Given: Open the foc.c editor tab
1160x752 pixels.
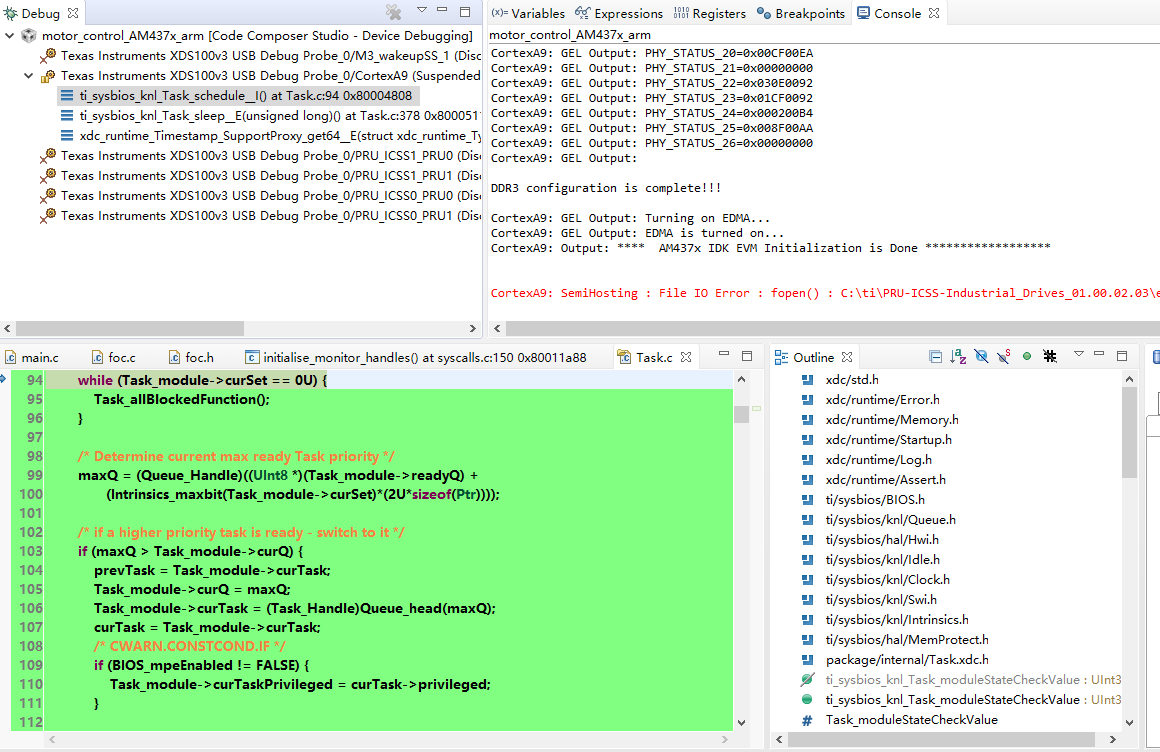Looking at the screenshot, I should 114,357.
